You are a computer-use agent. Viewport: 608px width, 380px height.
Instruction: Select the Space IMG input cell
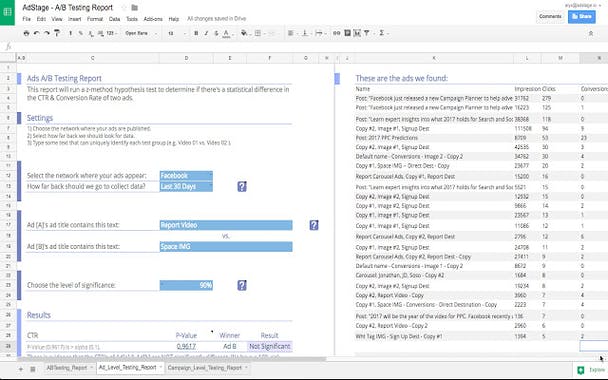tap(226, 247)
